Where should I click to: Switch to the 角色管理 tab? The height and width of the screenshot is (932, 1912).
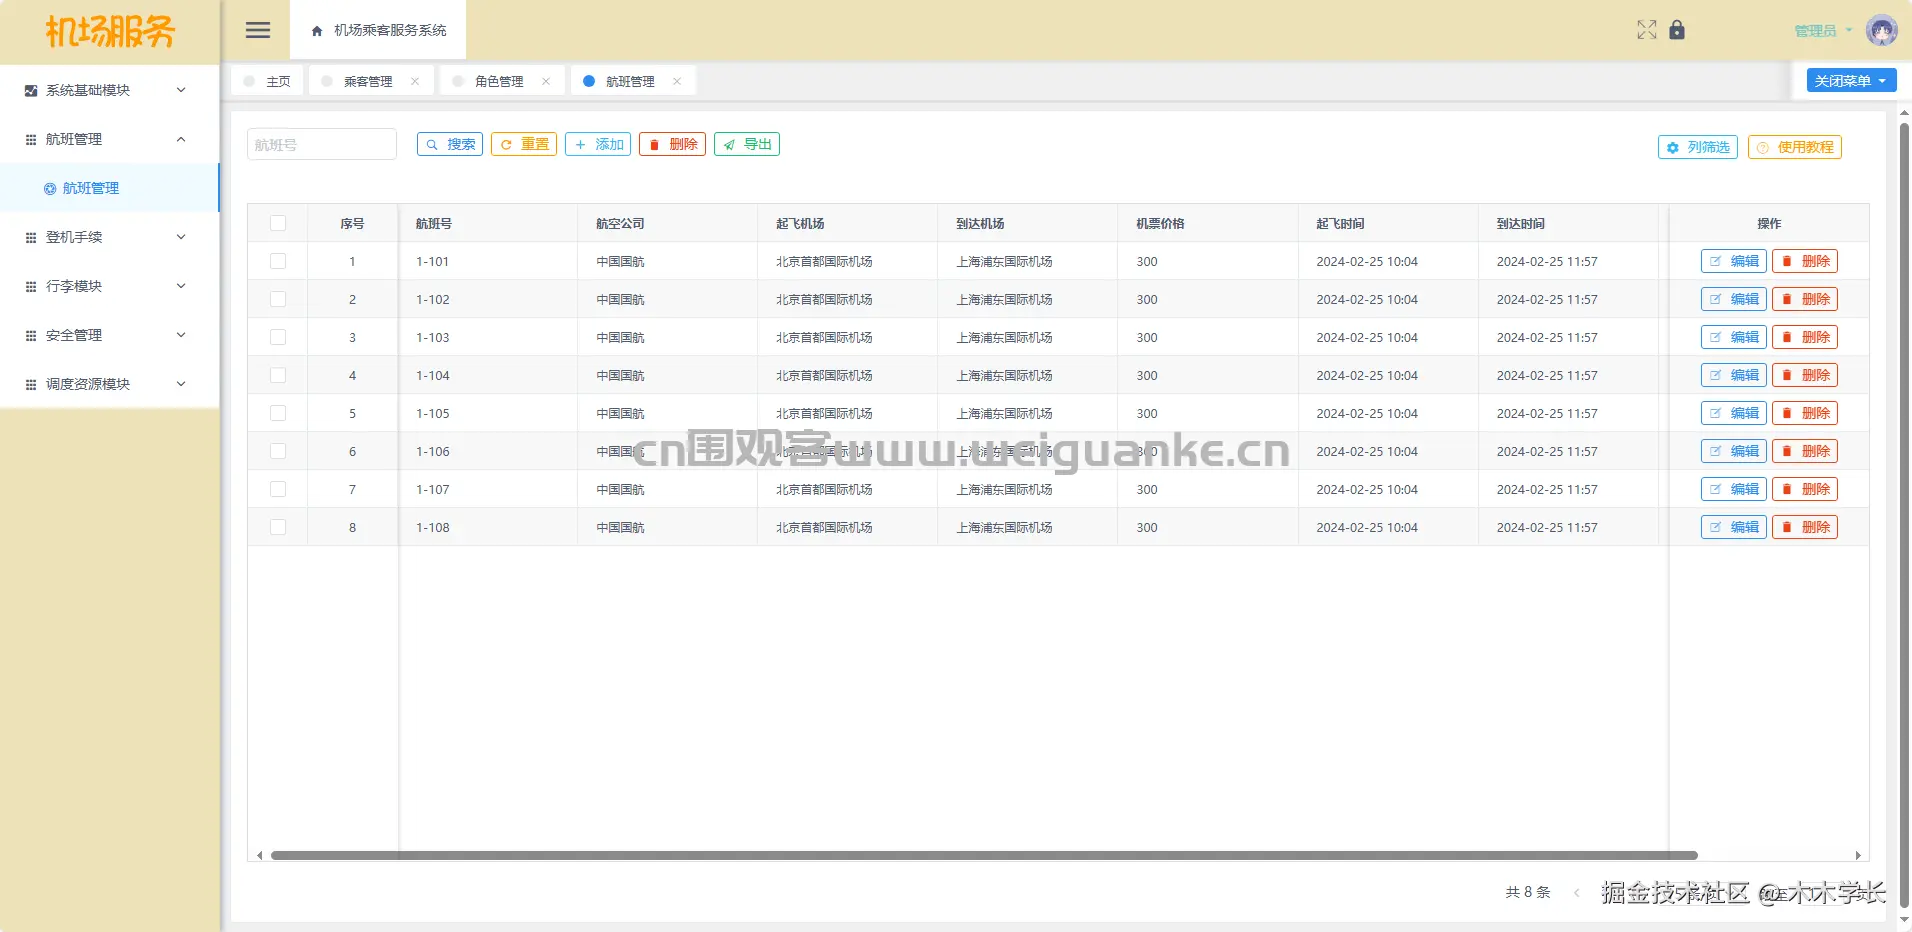click(502, 81)
